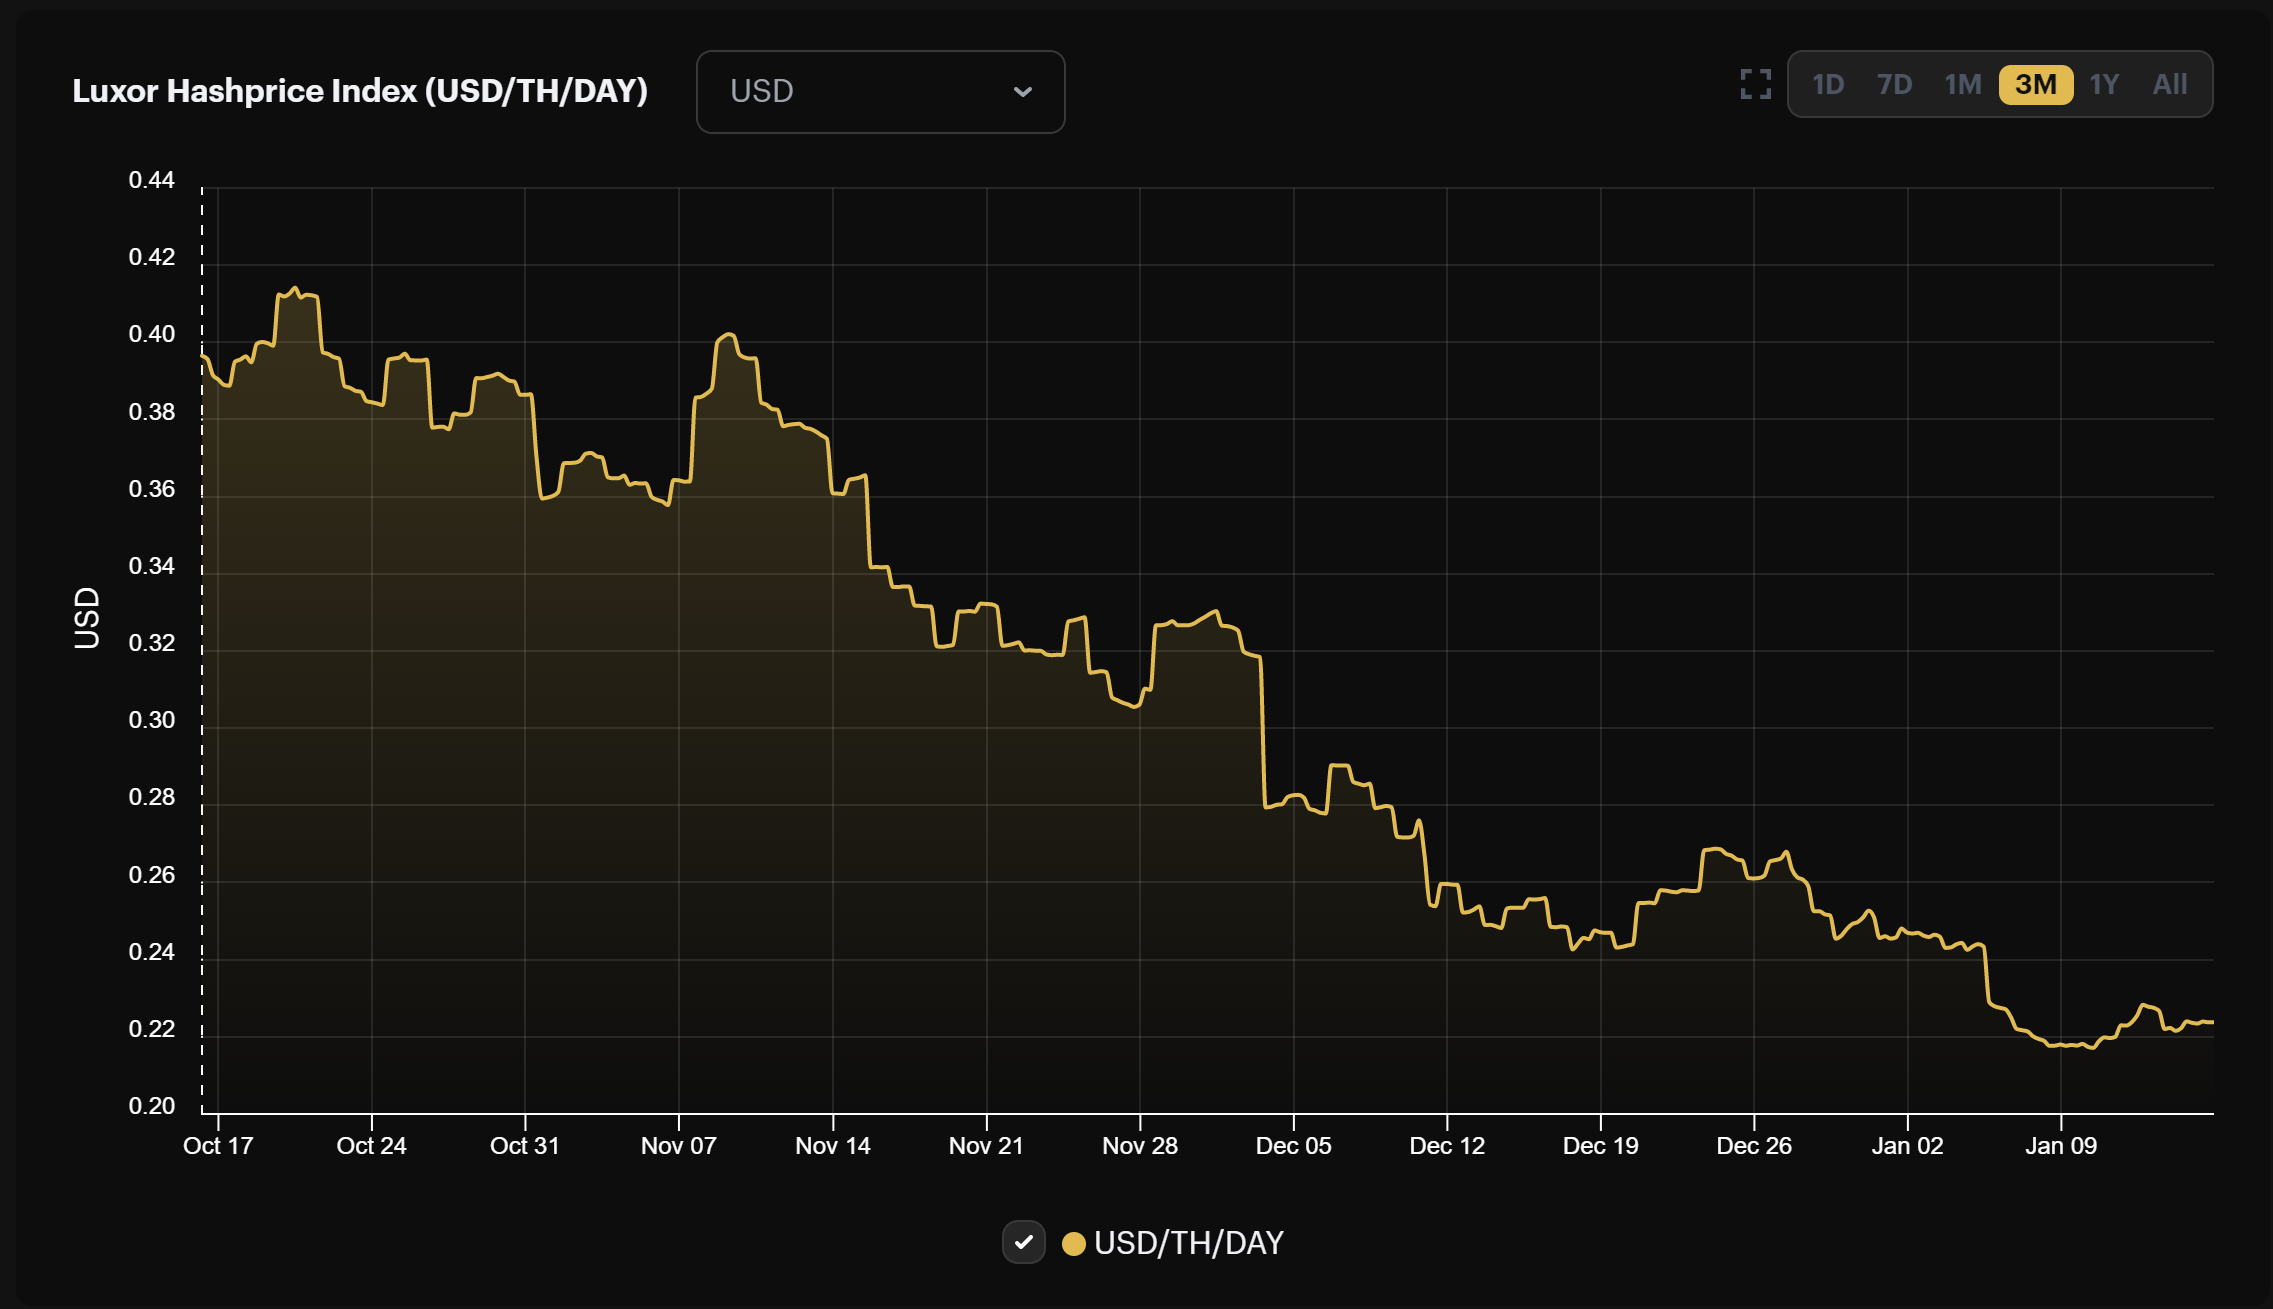The width and height of the screenshot is (2273, 1309).
Task: Switch to the 1Y range
Action: coord(2104,84)
